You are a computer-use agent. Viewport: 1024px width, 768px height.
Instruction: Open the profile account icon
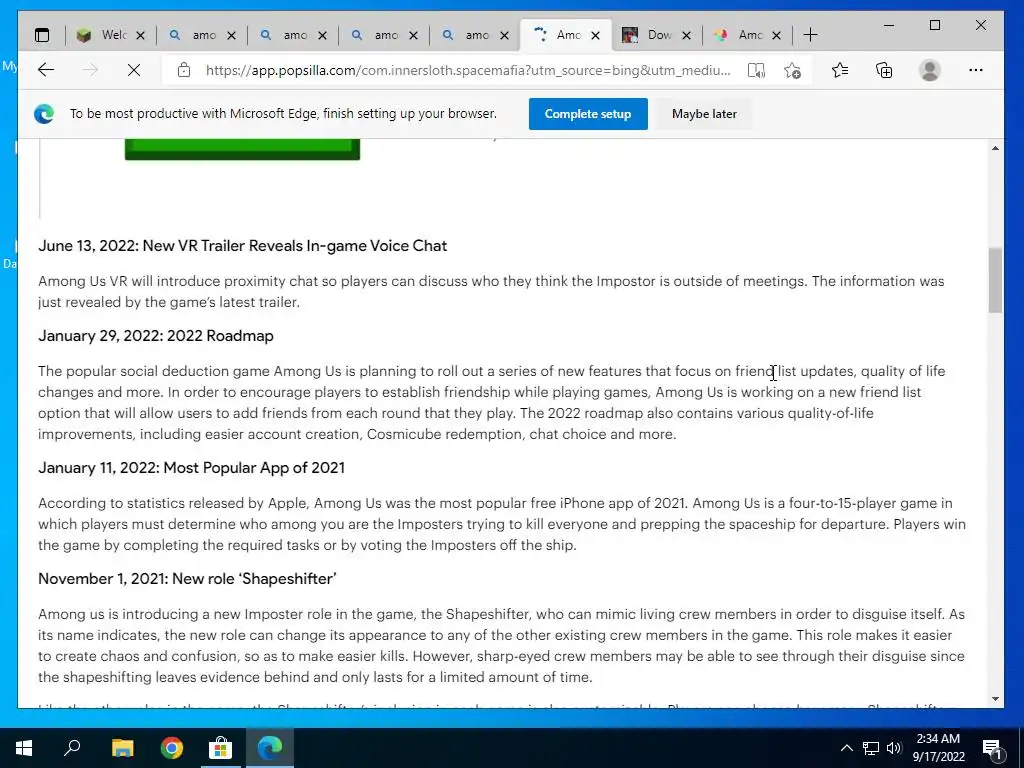(929, 70)
